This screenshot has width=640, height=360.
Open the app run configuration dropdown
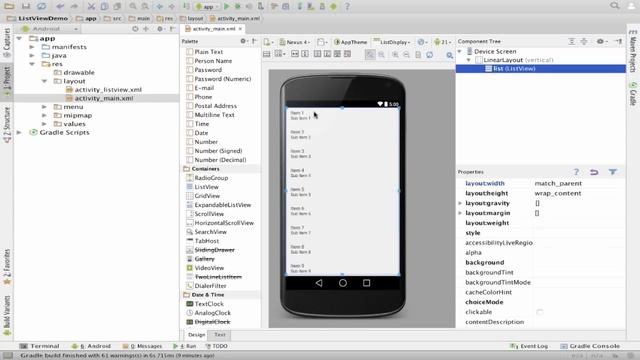pos(207,7)
